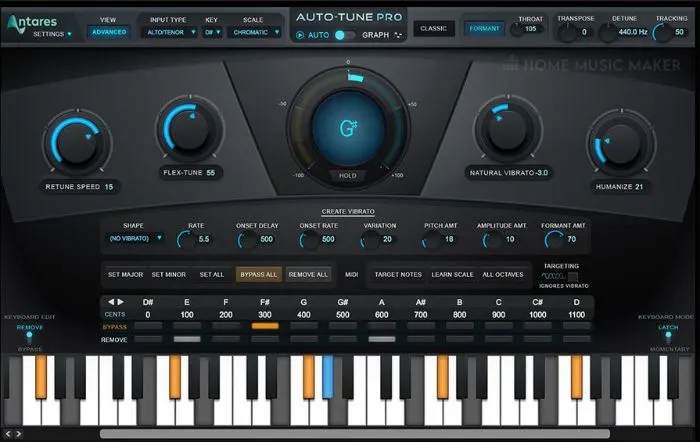
Task: Click the Humanize knob
Action: click(x=621, y=142)
